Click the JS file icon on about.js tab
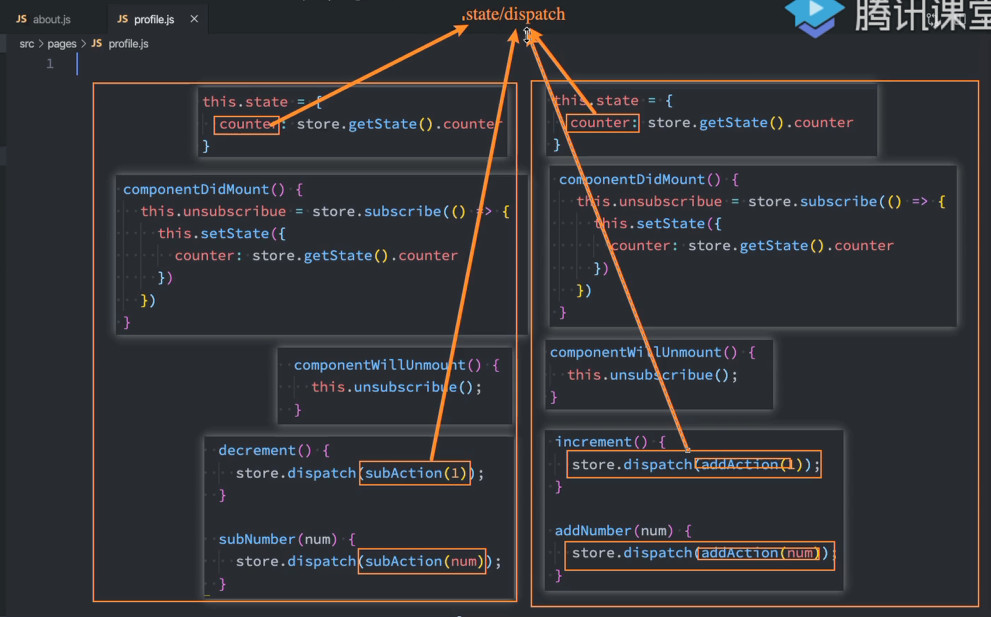This screenshot has height=617, width=991. [x=21, y=19]
